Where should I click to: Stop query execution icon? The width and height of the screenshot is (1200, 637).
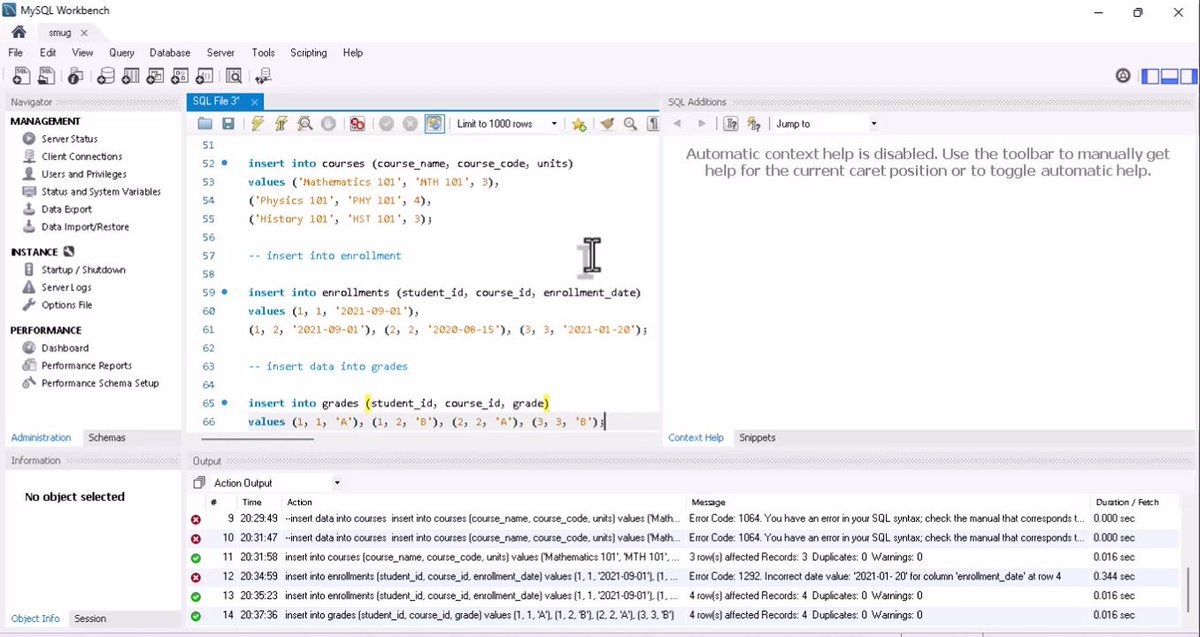pos(329,124)
